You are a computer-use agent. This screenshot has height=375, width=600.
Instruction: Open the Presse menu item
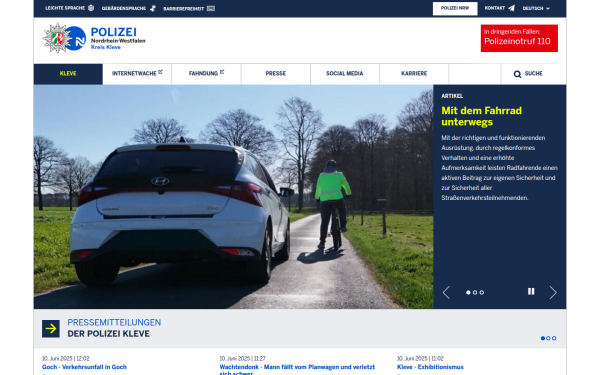click(276, 73)
